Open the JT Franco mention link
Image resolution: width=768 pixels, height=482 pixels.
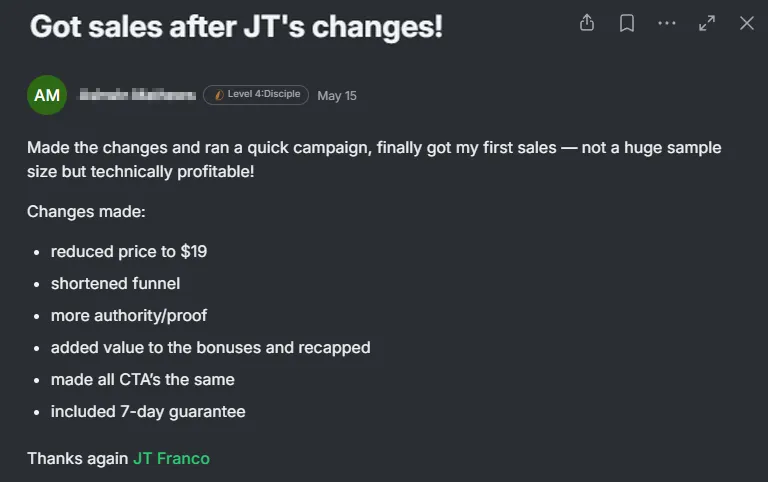click(x=171, y=458)
